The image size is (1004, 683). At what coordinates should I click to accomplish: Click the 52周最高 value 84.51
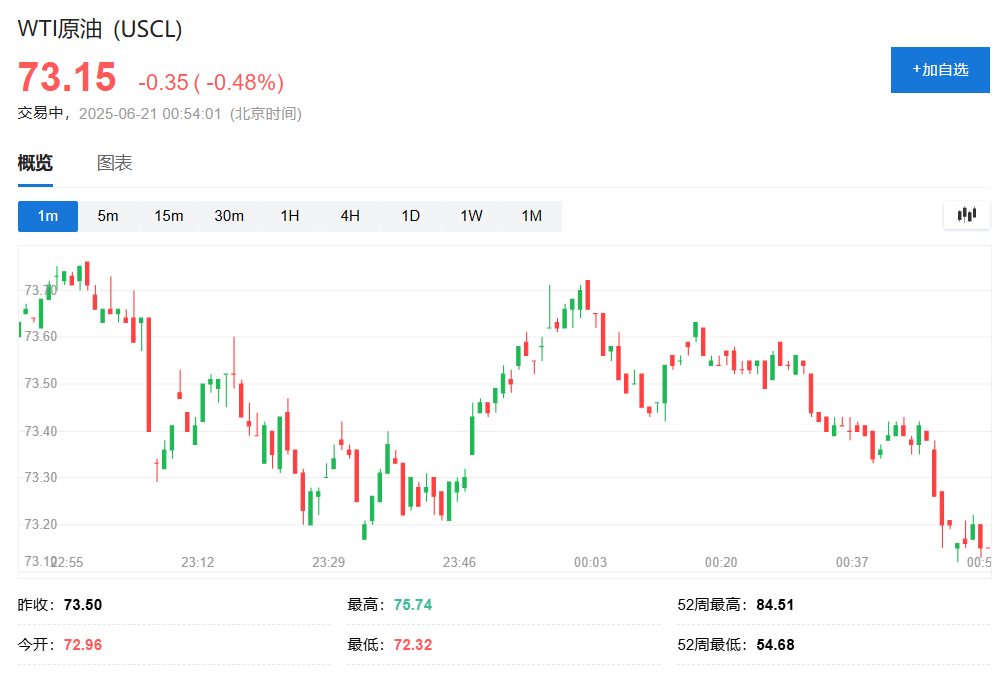click(x=775, y=605)
